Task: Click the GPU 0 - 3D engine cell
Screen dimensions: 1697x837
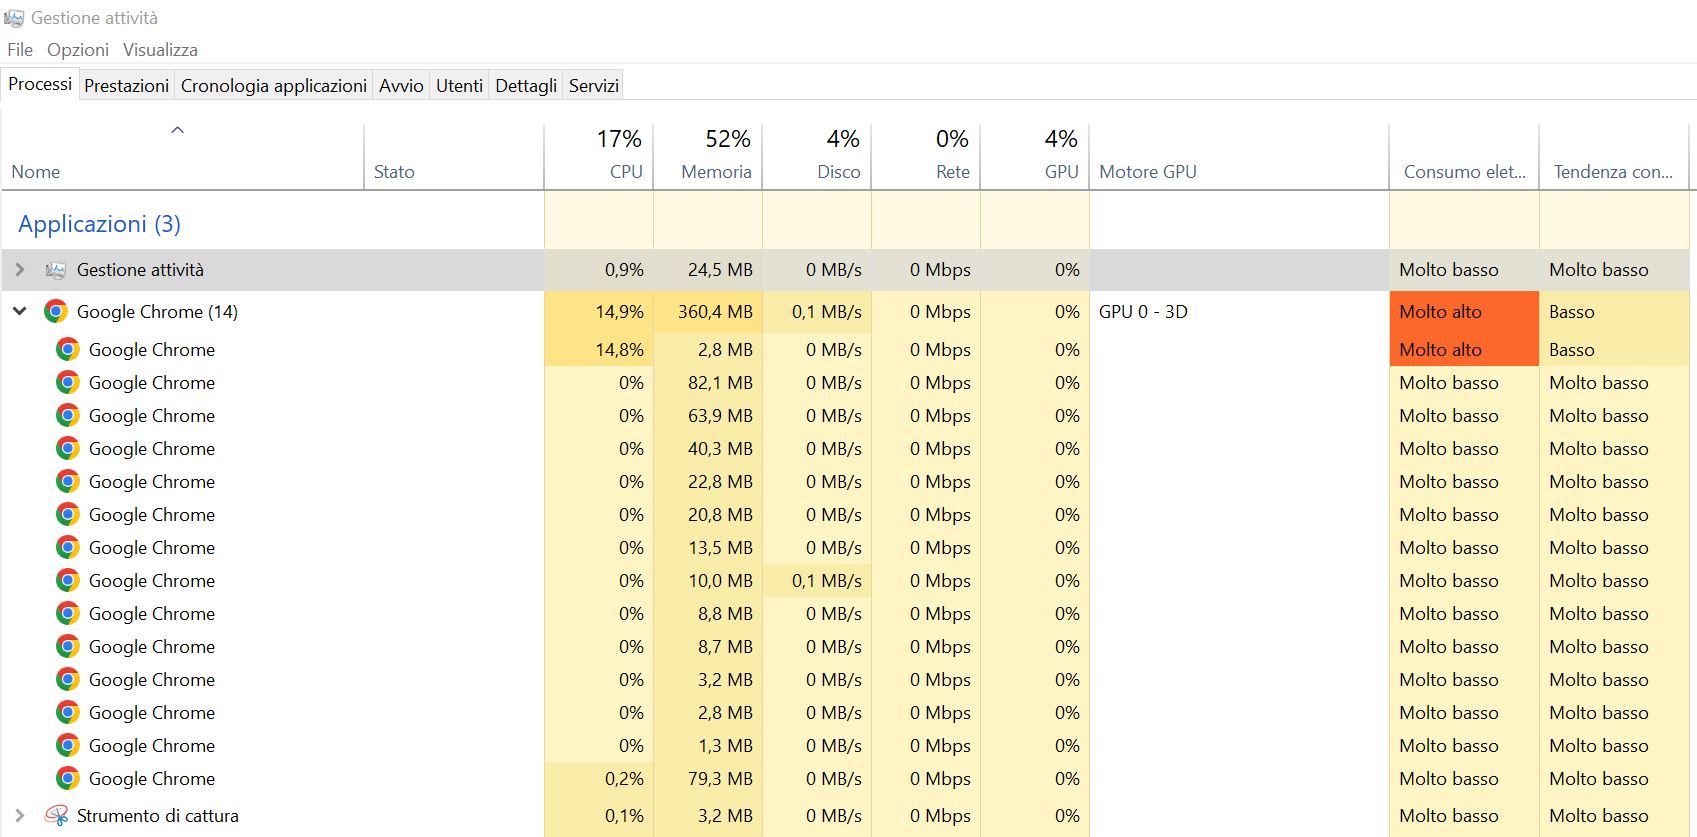Action: (x=1143, y=312)
